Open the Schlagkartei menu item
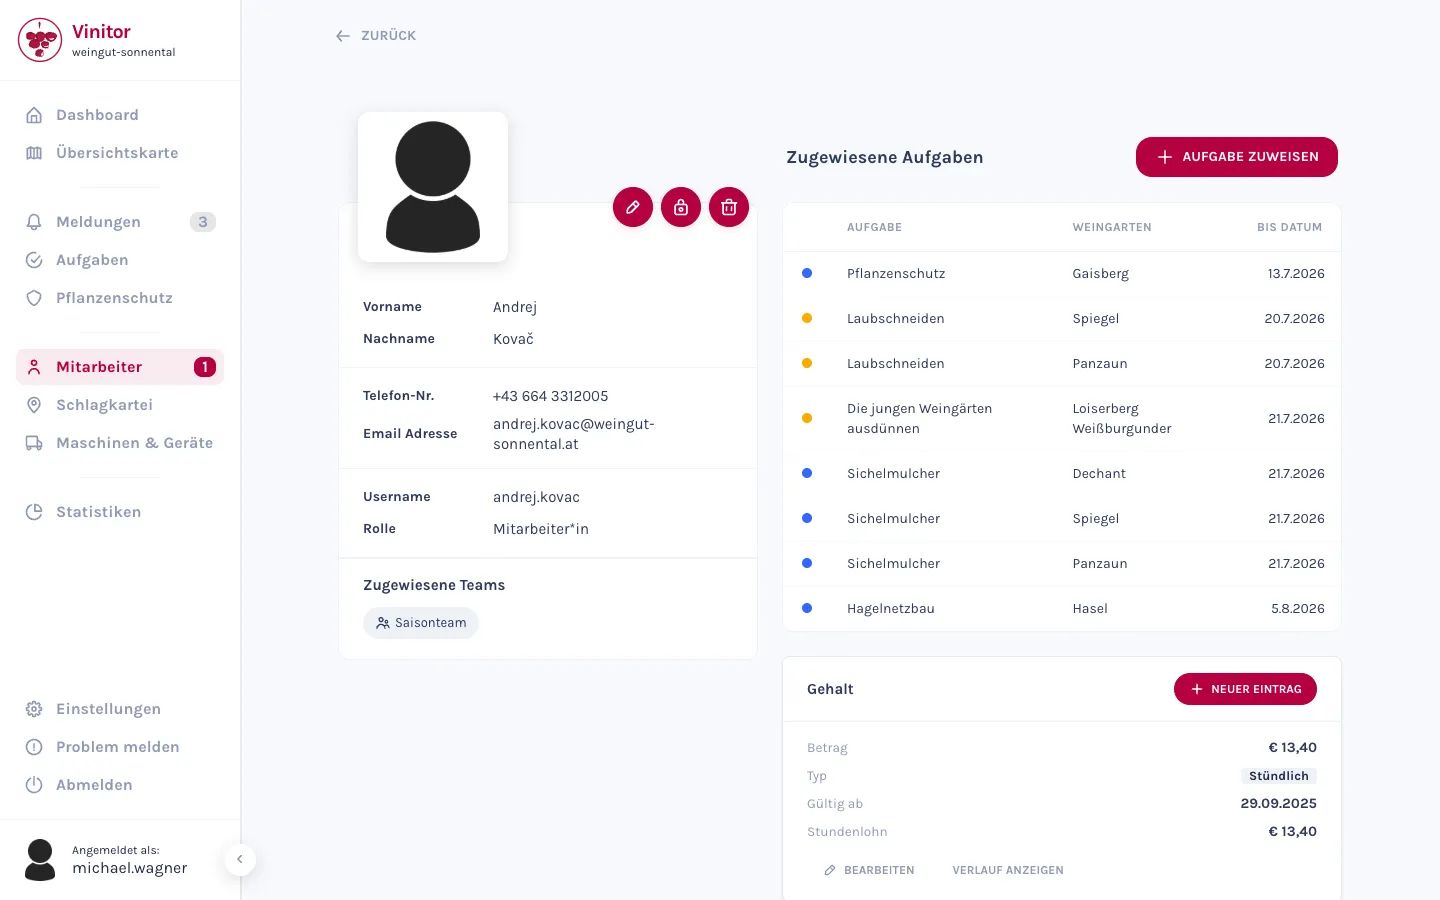This screenshot has width=1440, height=900. click(x=120, y=405)
